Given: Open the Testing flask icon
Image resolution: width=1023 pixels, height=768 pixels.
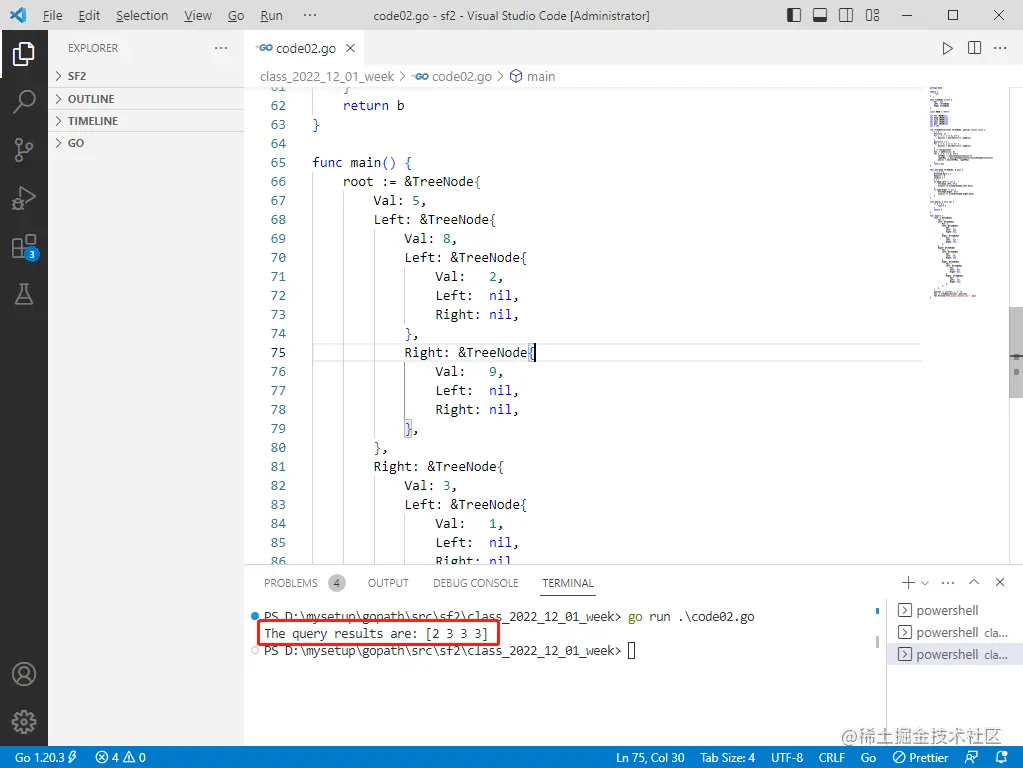Looking at the screenshot, I should click(x=23, y=294).
